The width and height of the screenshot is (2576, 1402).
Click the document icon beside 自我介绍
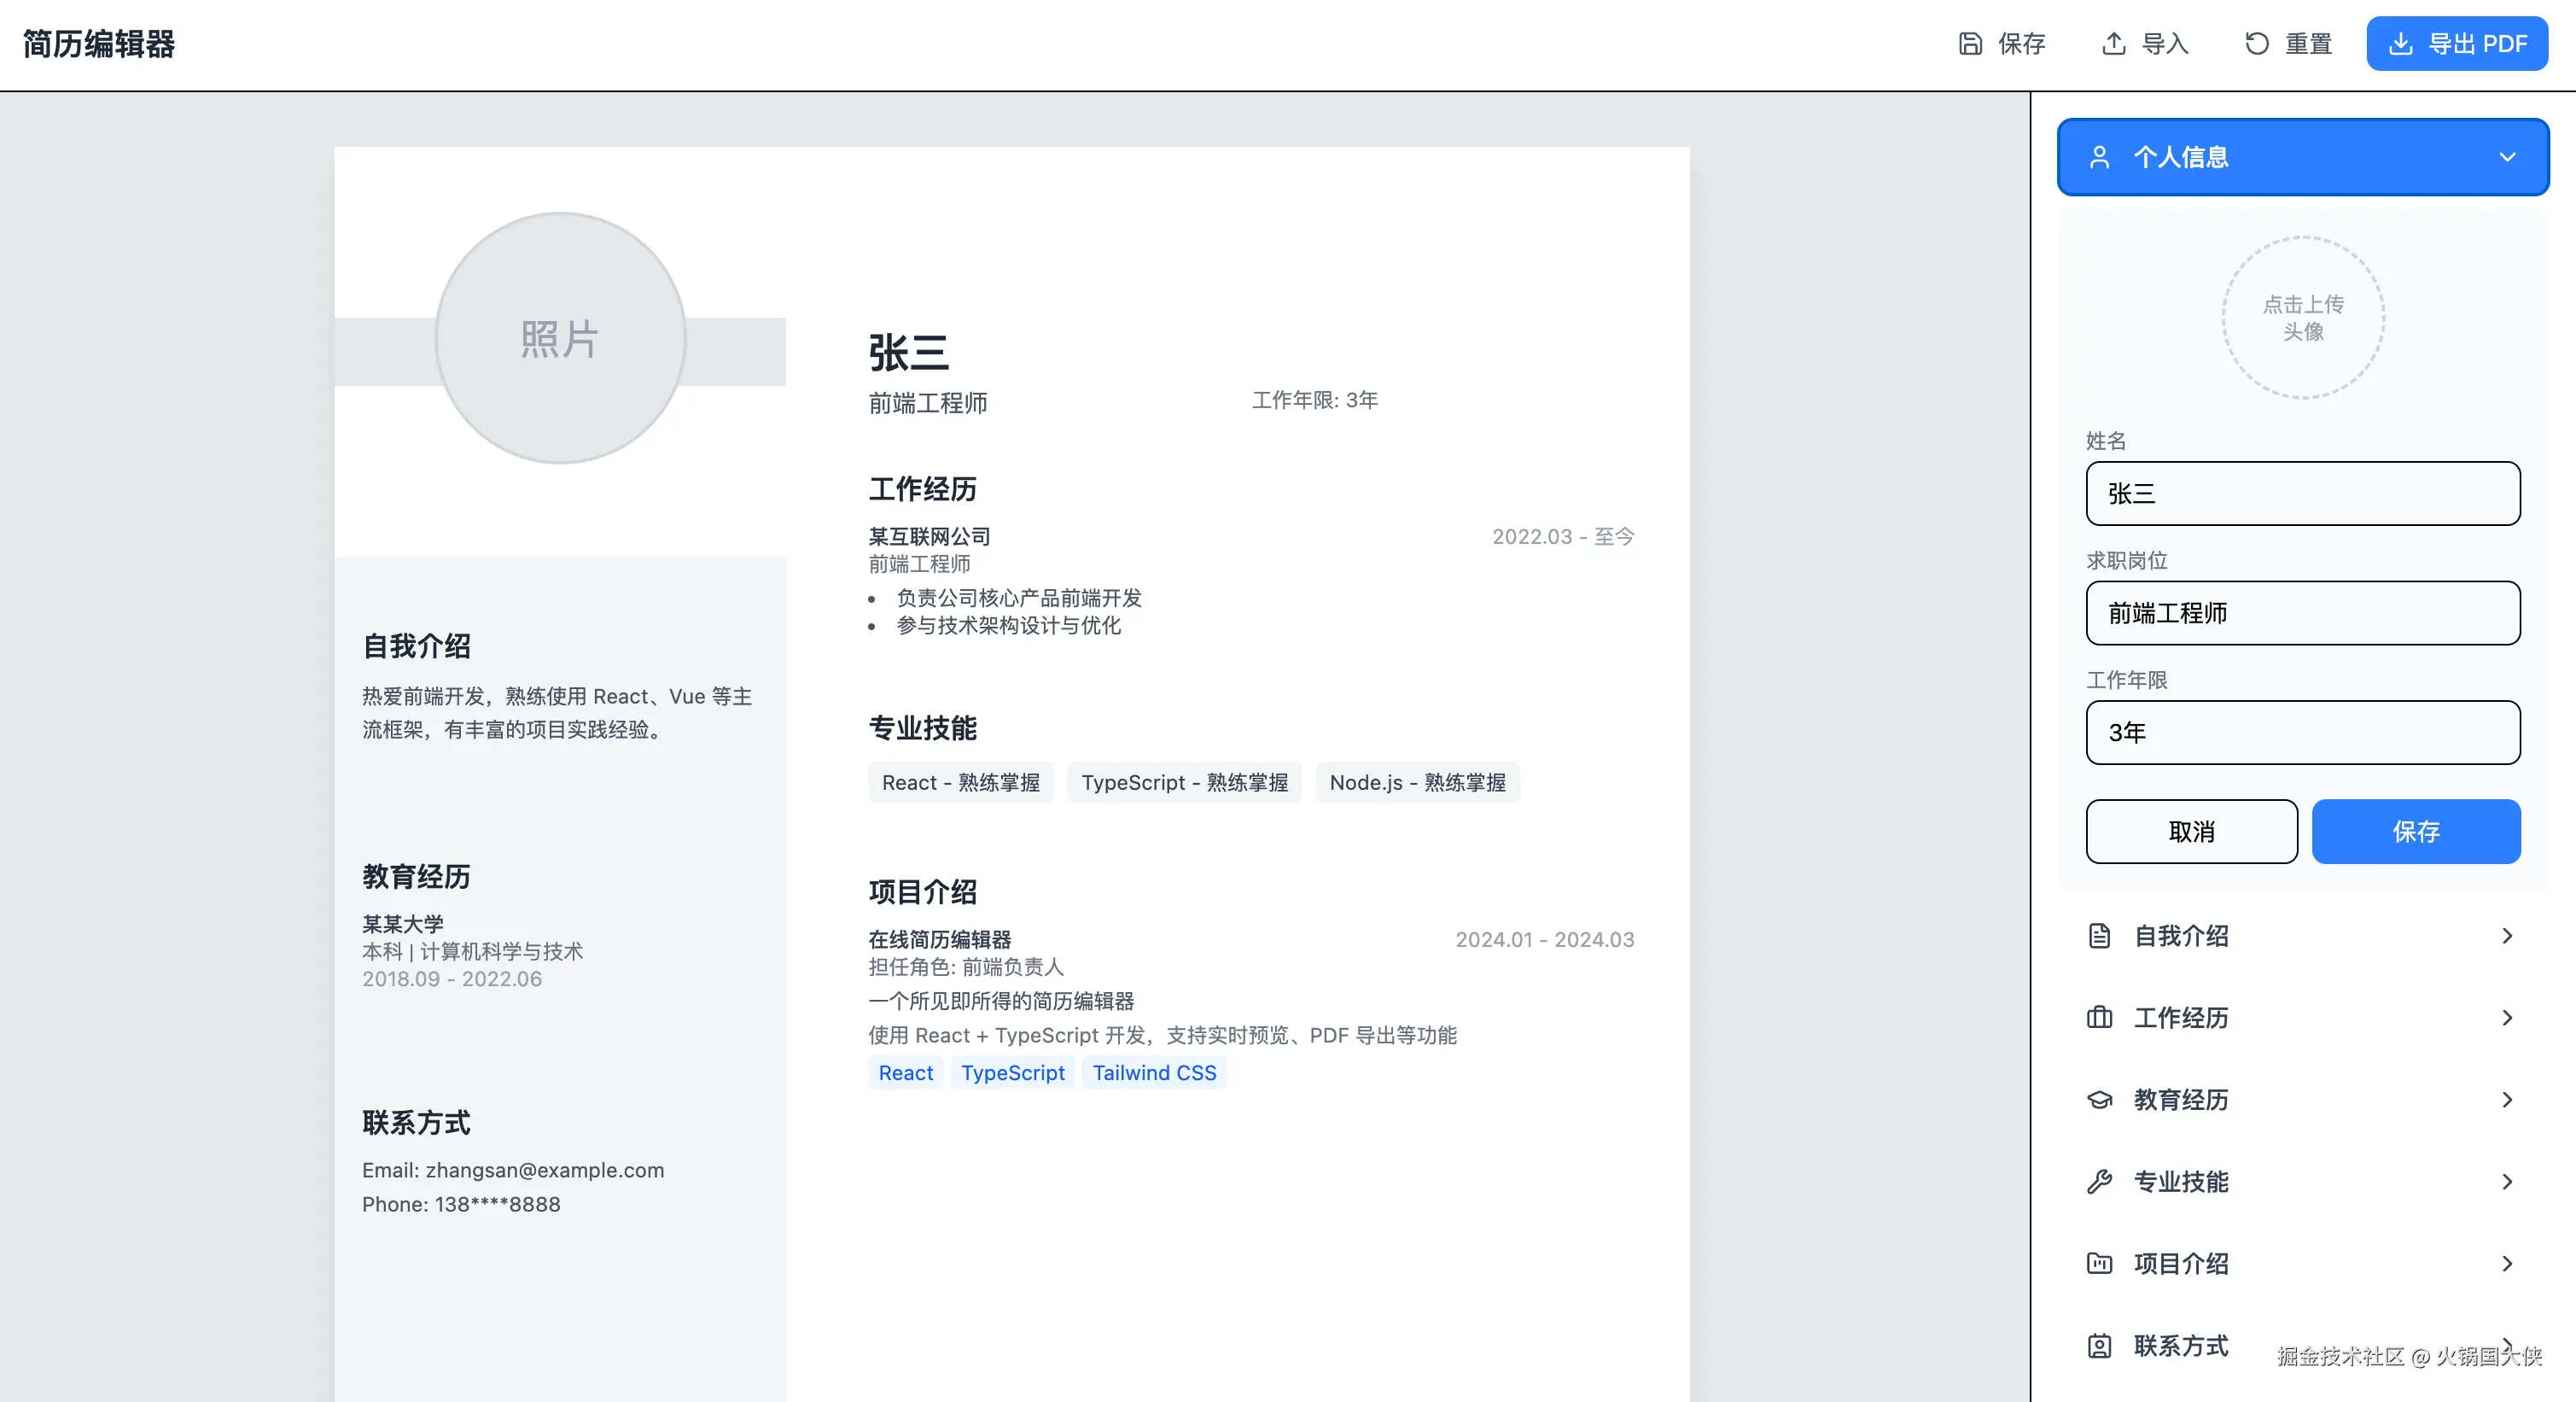pyautogui.click(x=2099, y=936)
